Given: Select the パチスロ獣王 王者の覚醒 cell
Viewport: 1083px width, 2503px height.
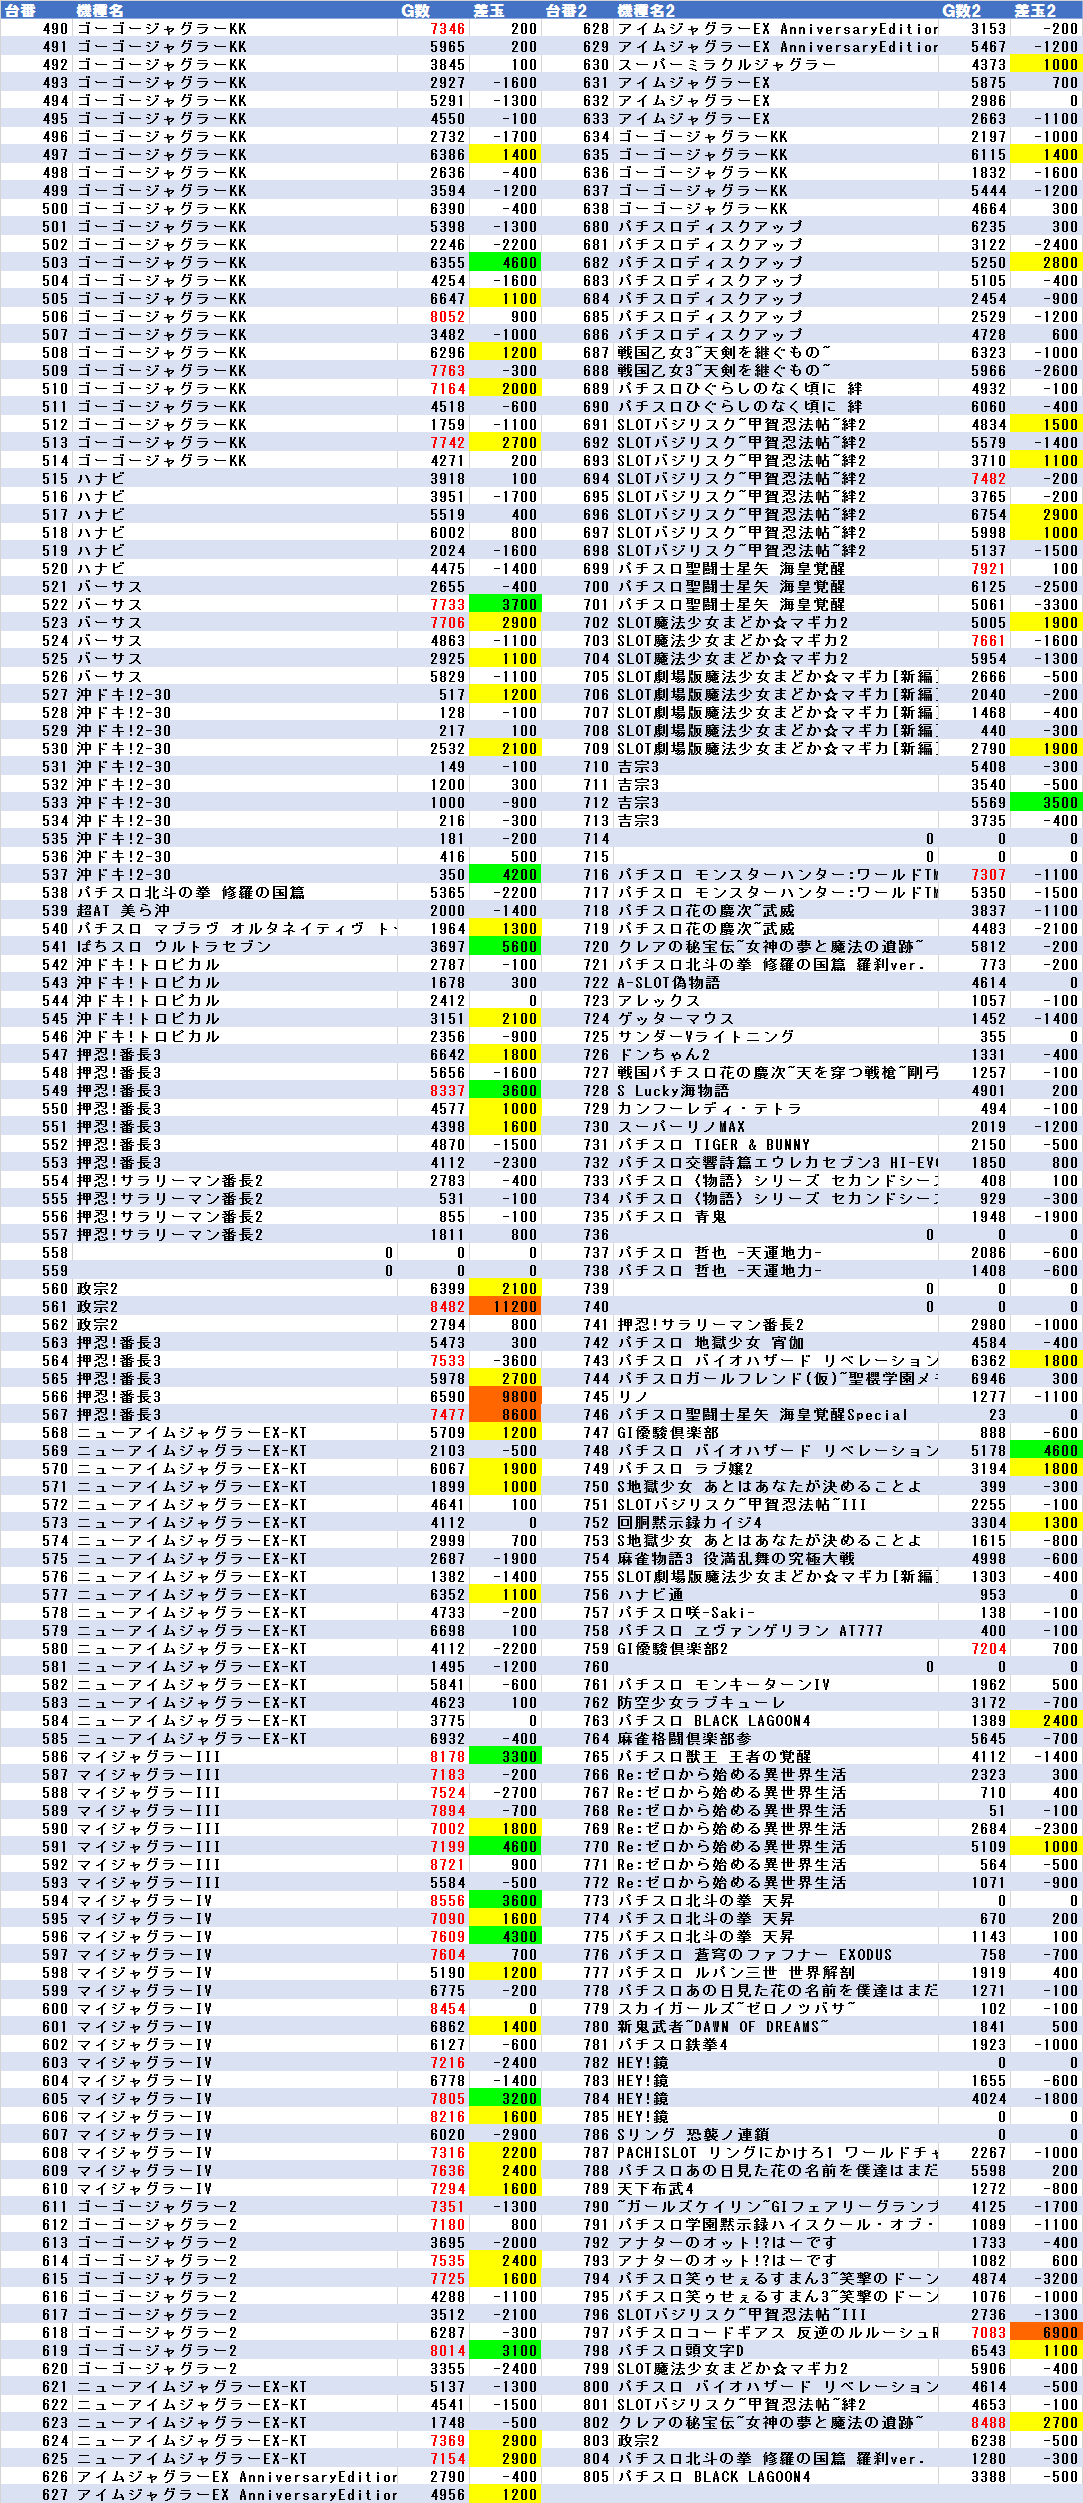Looking at the screenshot, I should pos(775,1756).
